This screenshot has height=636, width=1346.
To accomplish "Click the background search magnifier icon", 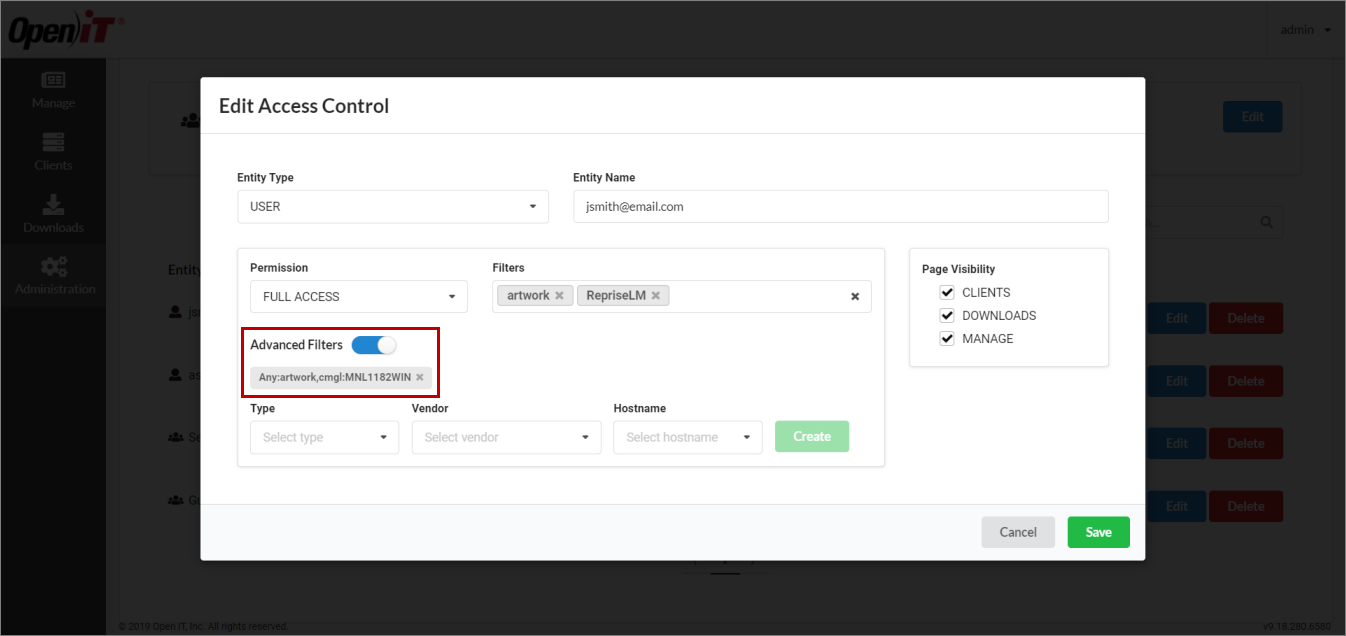I will [1267, 223].
